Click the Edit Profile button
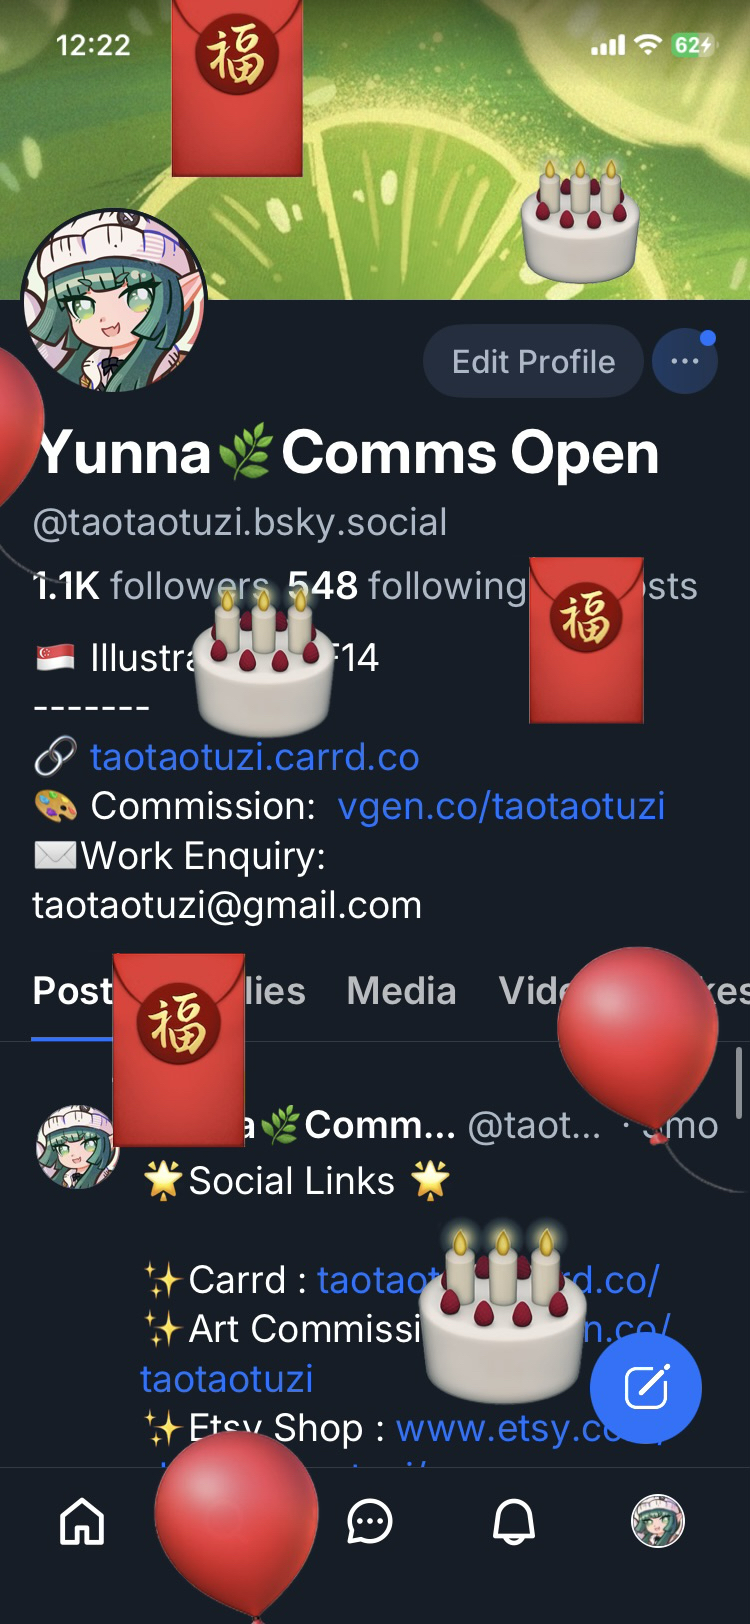750x1624 pixels. pos(533,361)
